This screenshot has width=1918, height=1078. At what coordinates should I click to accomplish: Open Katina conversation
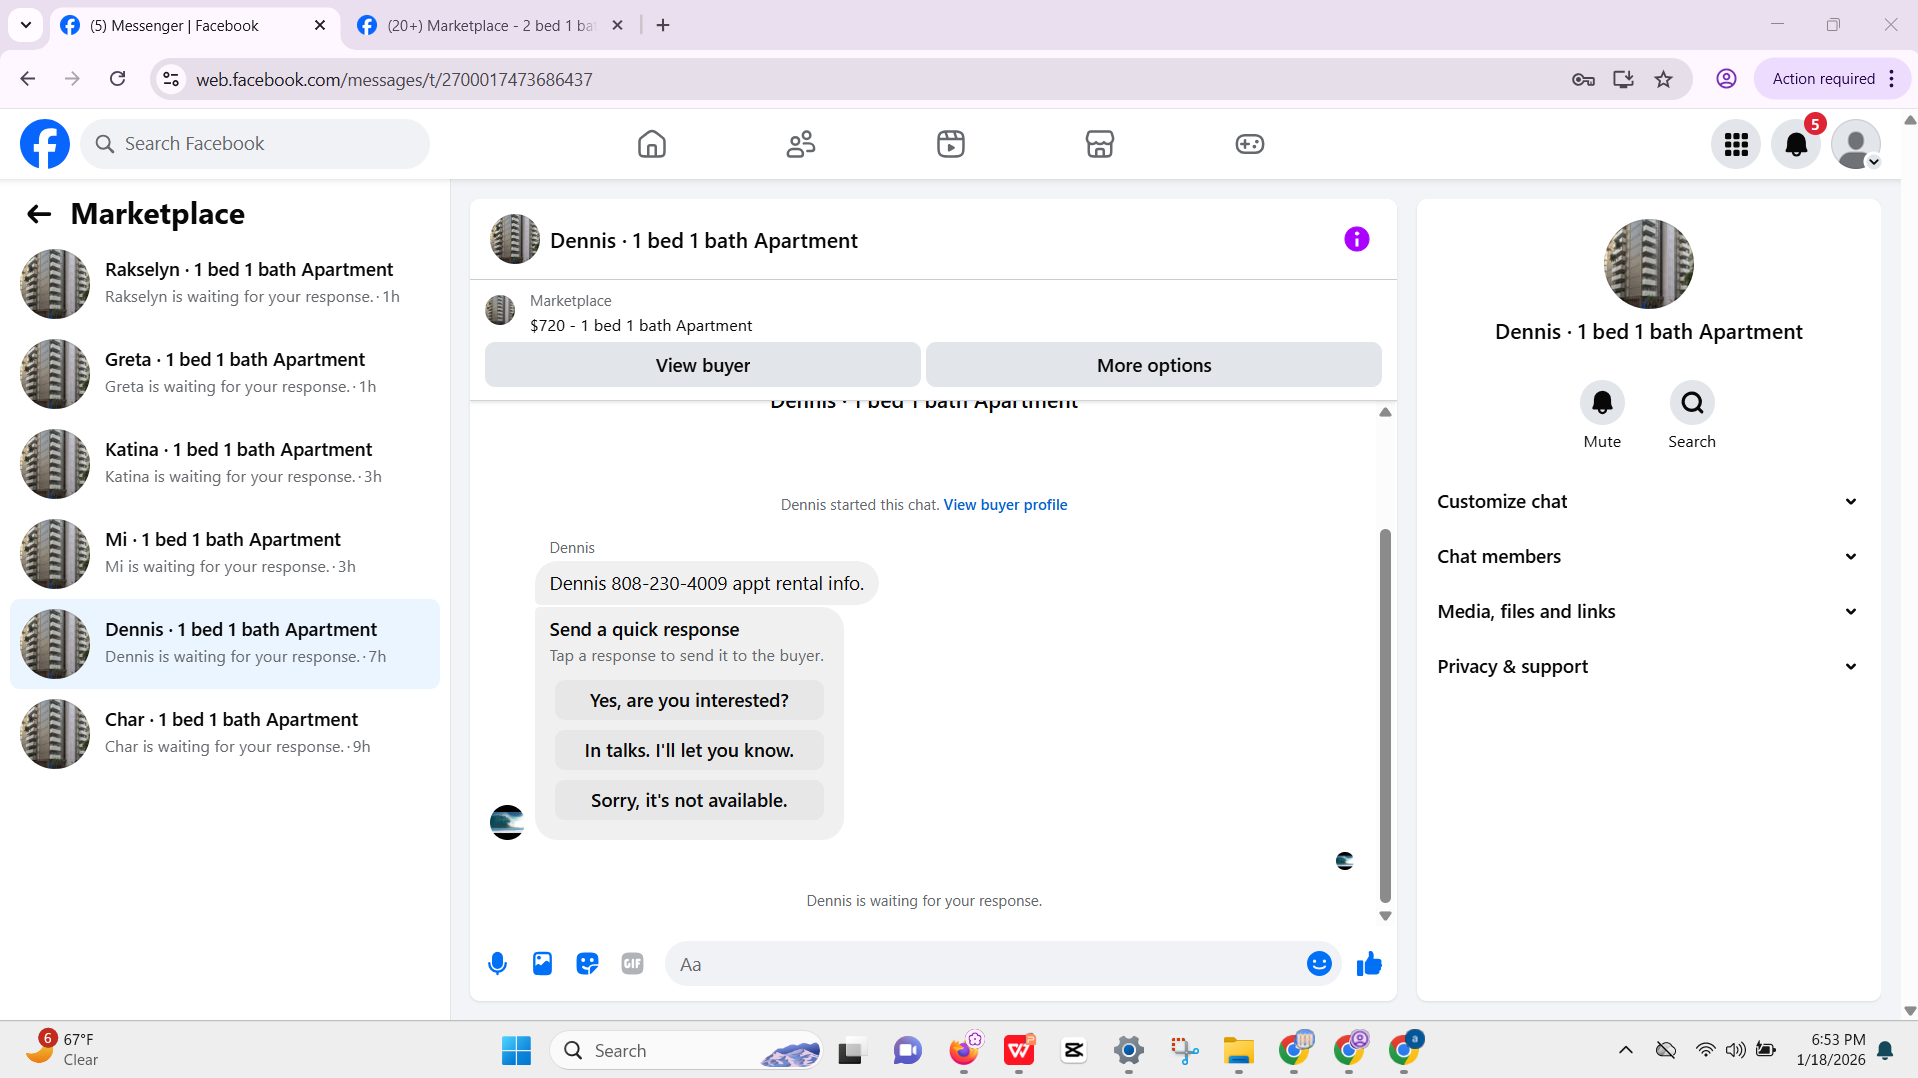point(225,464)
